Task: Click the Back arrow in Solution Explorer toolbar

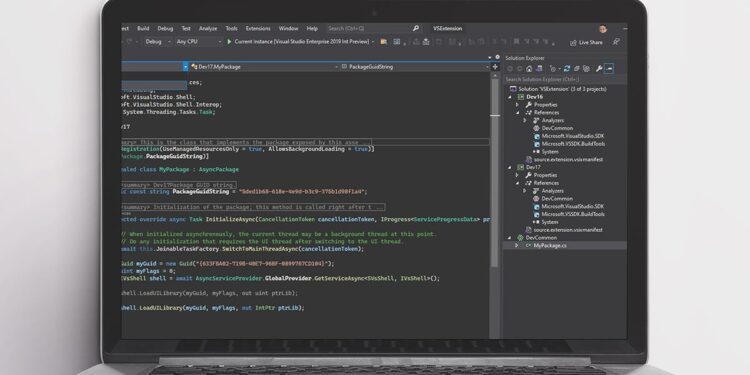Action: [510, 69]
